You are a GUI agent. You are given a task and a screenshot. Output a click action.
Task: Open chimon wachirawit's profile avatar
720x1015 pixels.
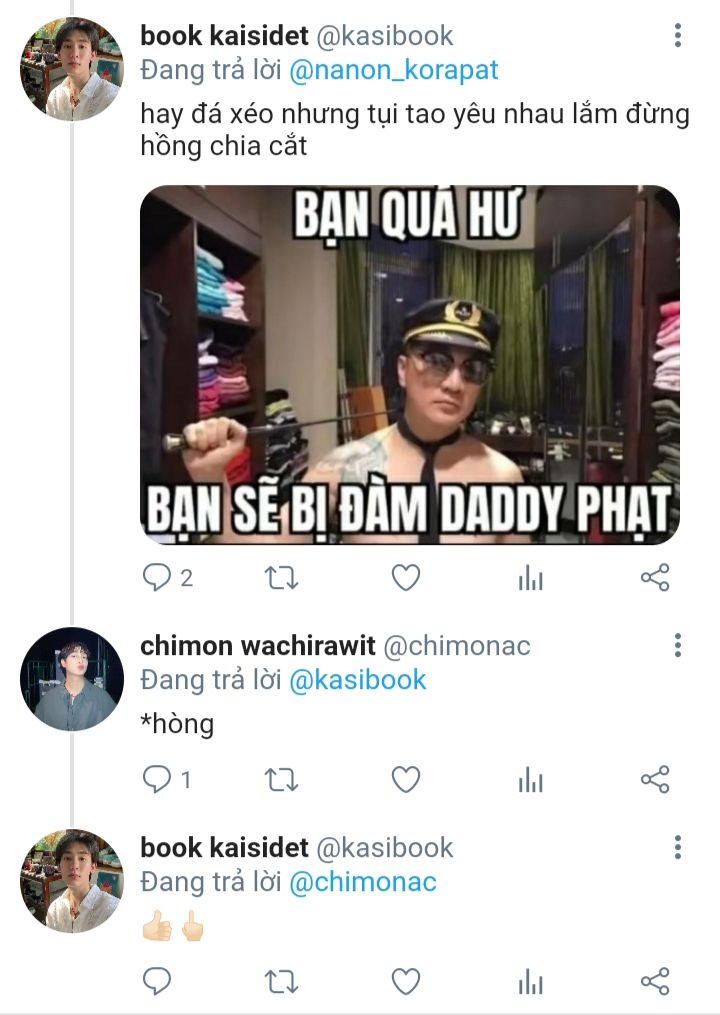click(72, 679)
